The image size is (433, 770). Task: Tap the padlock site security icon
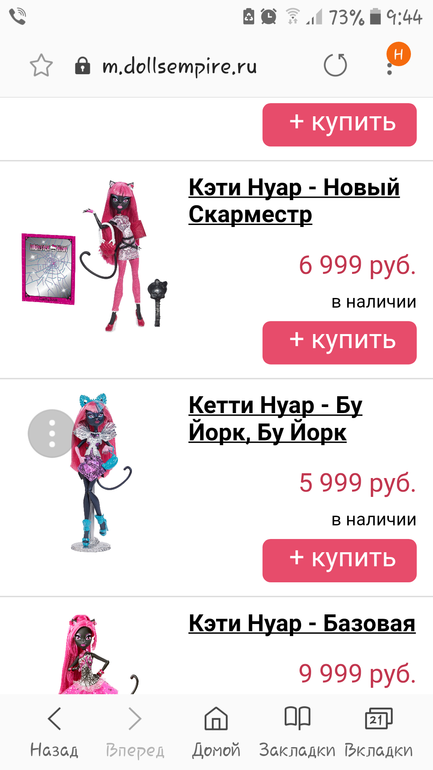(82, 66)
